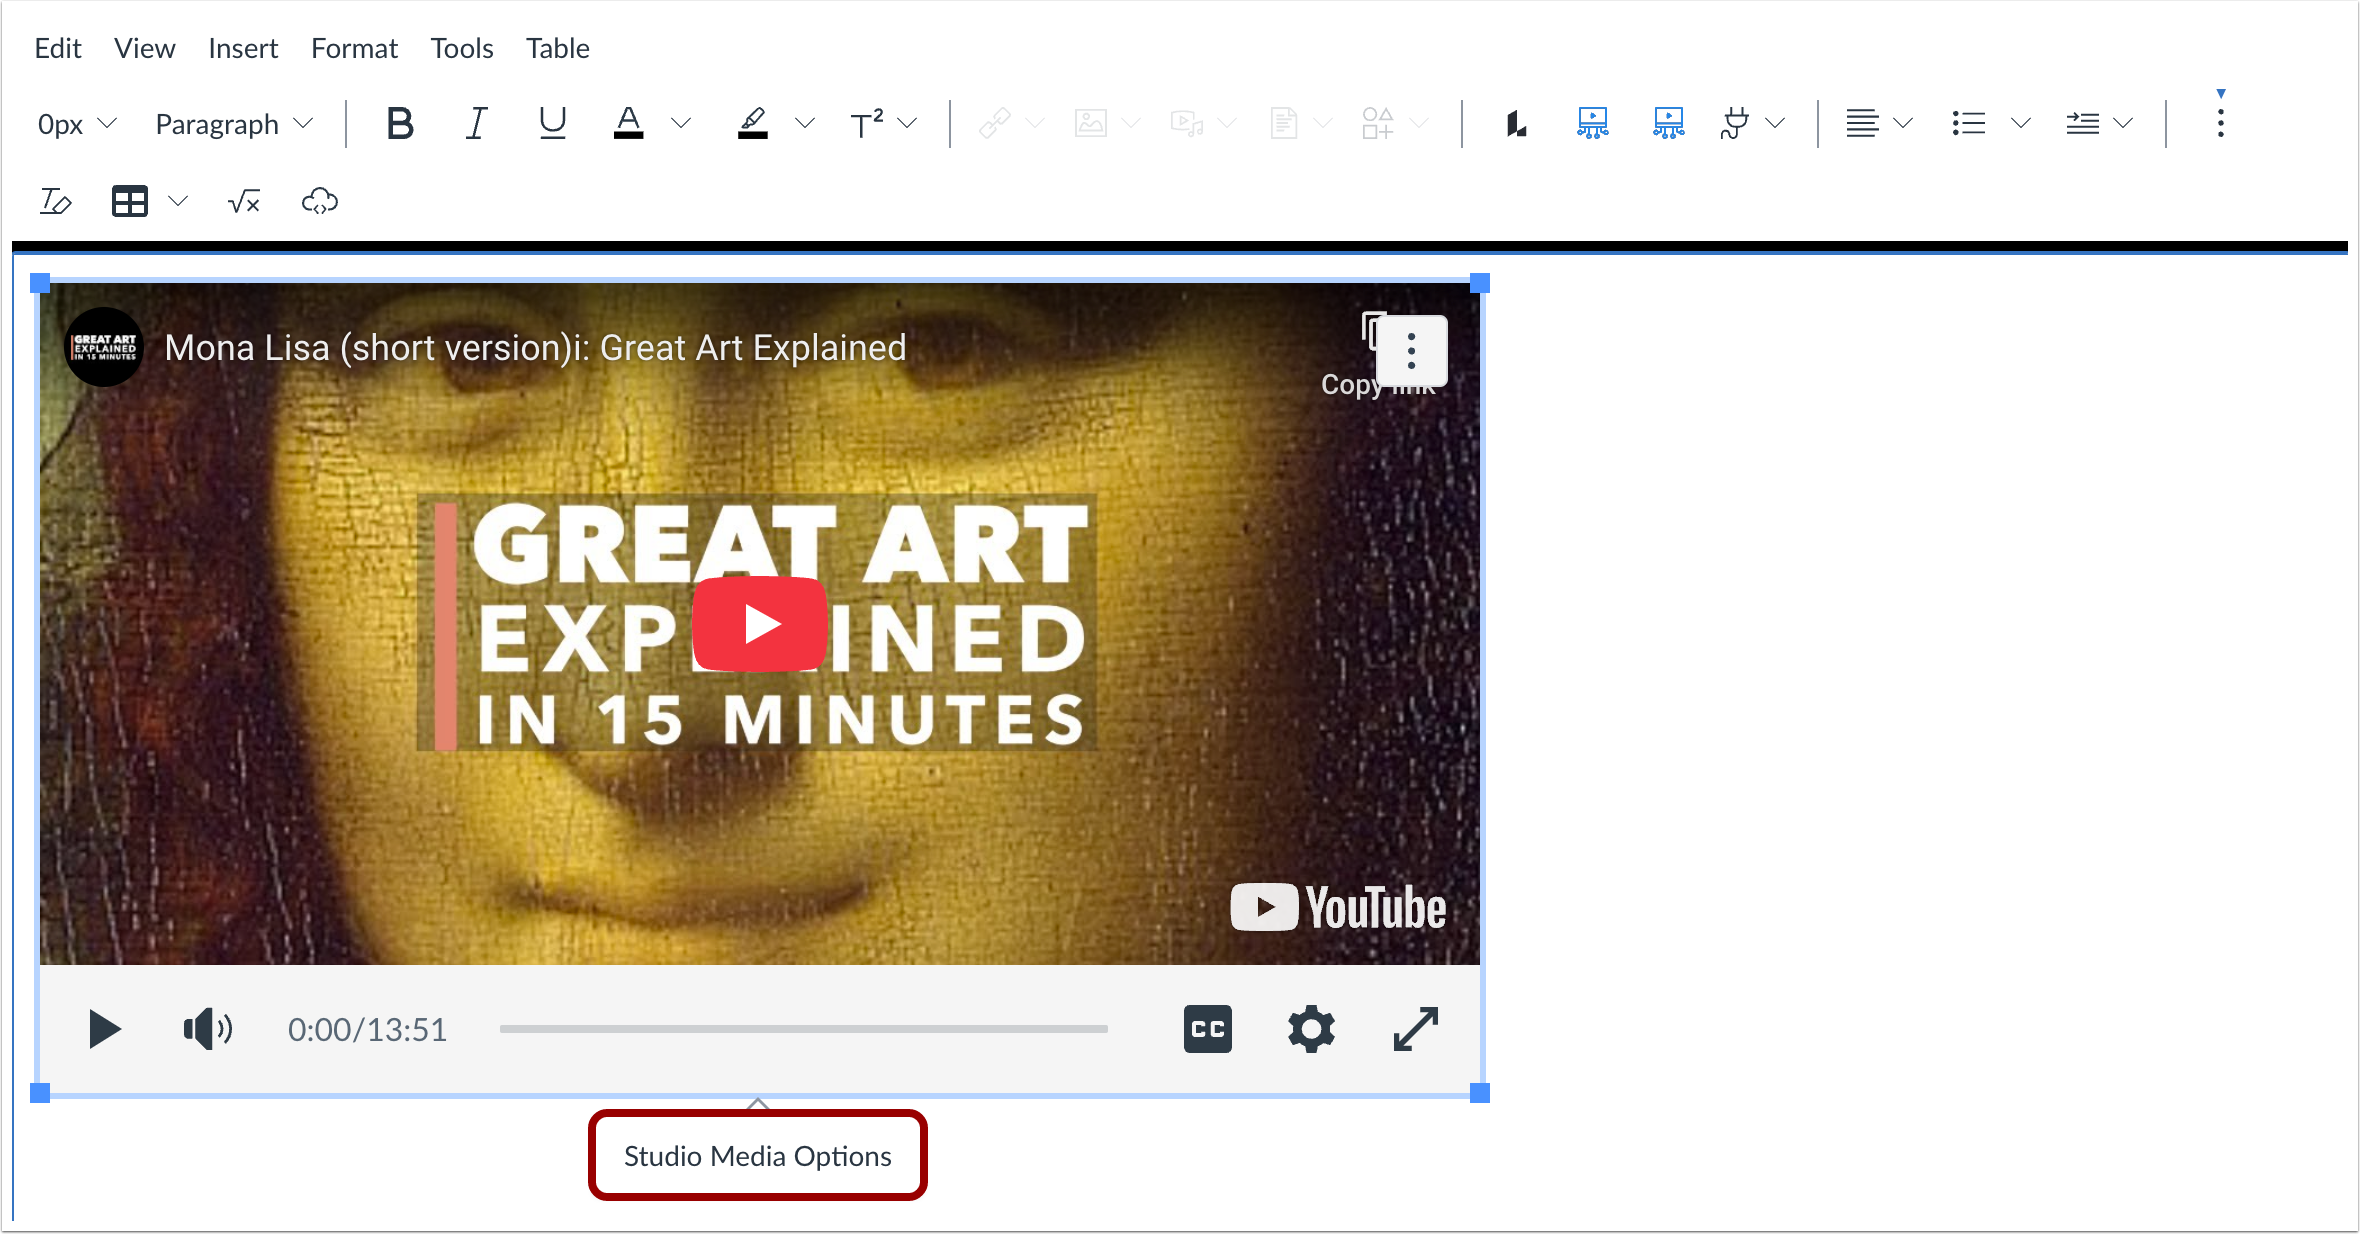This screenshot has width=2360, height=1234.
Task: Mute the video volume
Action: coord(205,1029)
